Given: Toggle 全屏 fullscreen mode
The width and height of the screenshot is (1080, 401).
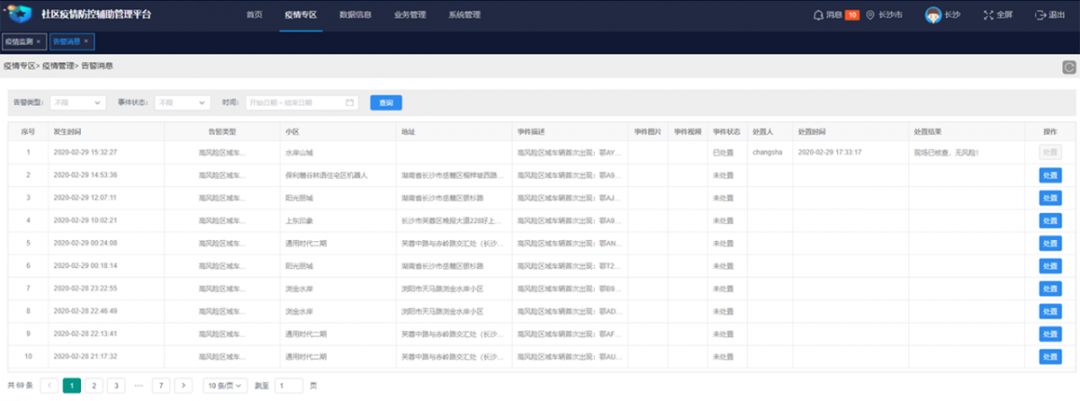Looking at the screenshot, I should coord(997,15).
